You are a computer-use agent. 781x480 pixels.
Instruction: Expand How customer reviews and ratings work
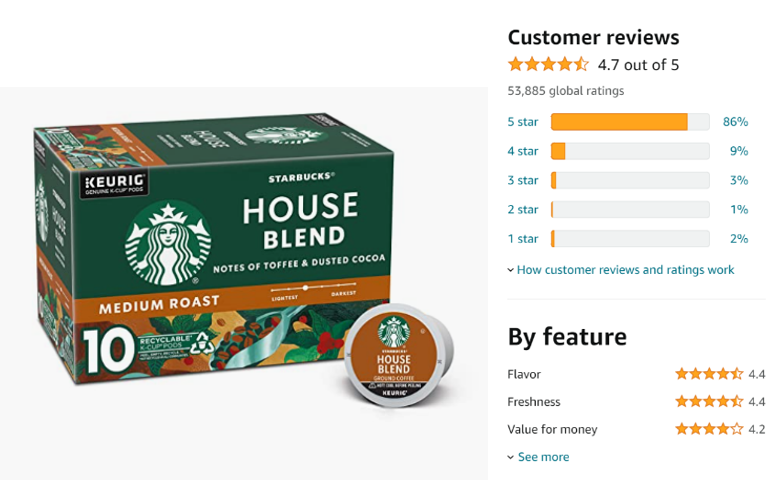(x=625, y=270)
